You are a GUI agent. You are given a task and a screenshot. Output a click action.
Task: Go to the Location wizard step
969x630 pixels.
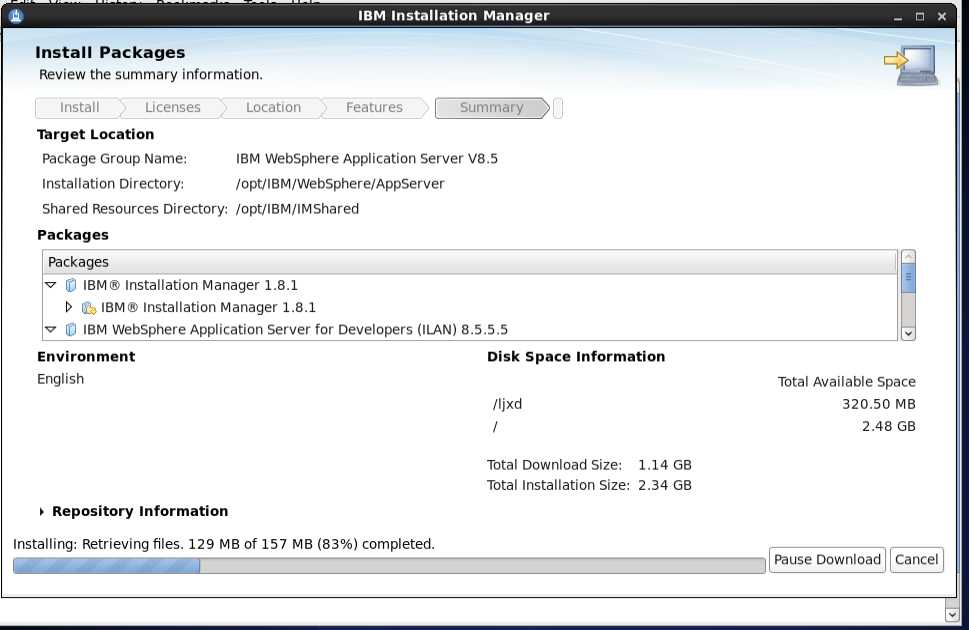pyautogui.click(x=273, y=108)
